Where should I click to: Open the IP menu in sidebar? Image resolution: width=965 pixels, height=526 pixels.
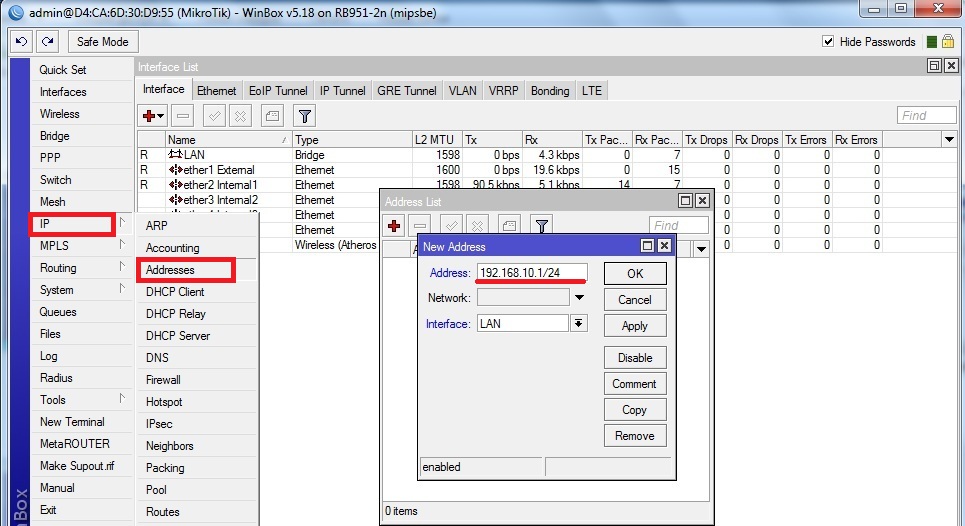click(72, 224)
